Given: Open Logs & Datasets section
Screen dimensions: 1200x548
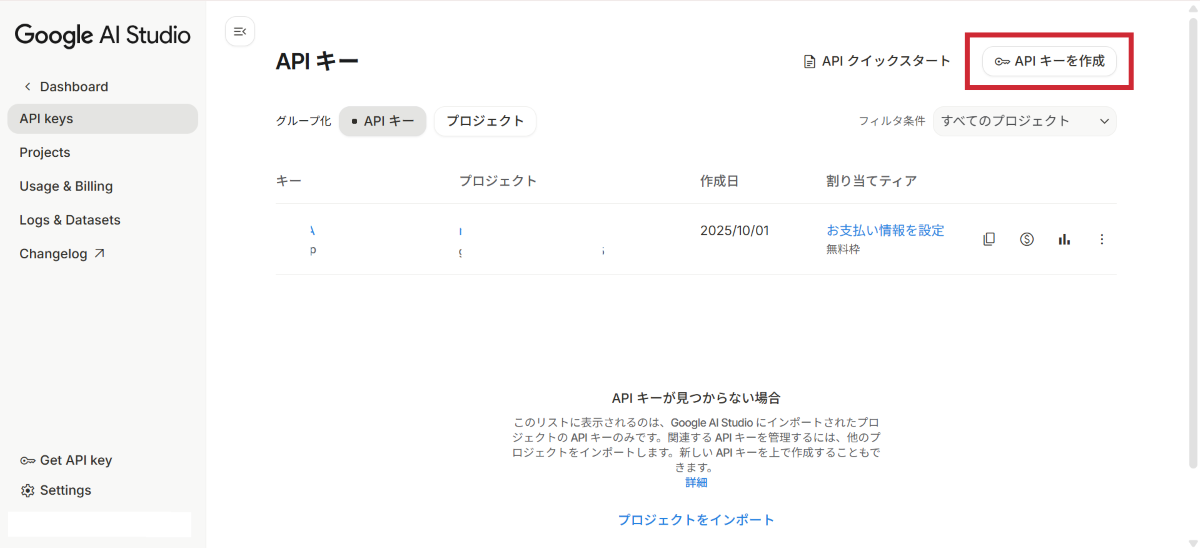Looking at the screenshot, I should pos(70,220).
